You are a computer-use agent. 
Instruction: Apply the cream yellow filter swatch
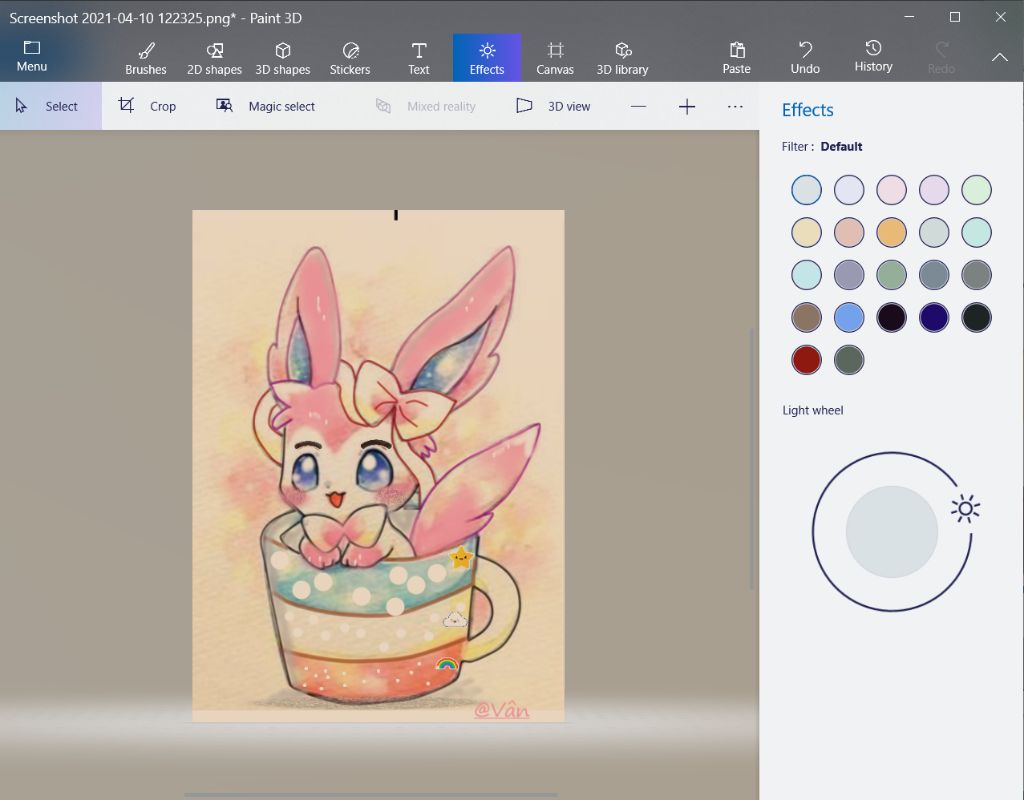point(807,232)
